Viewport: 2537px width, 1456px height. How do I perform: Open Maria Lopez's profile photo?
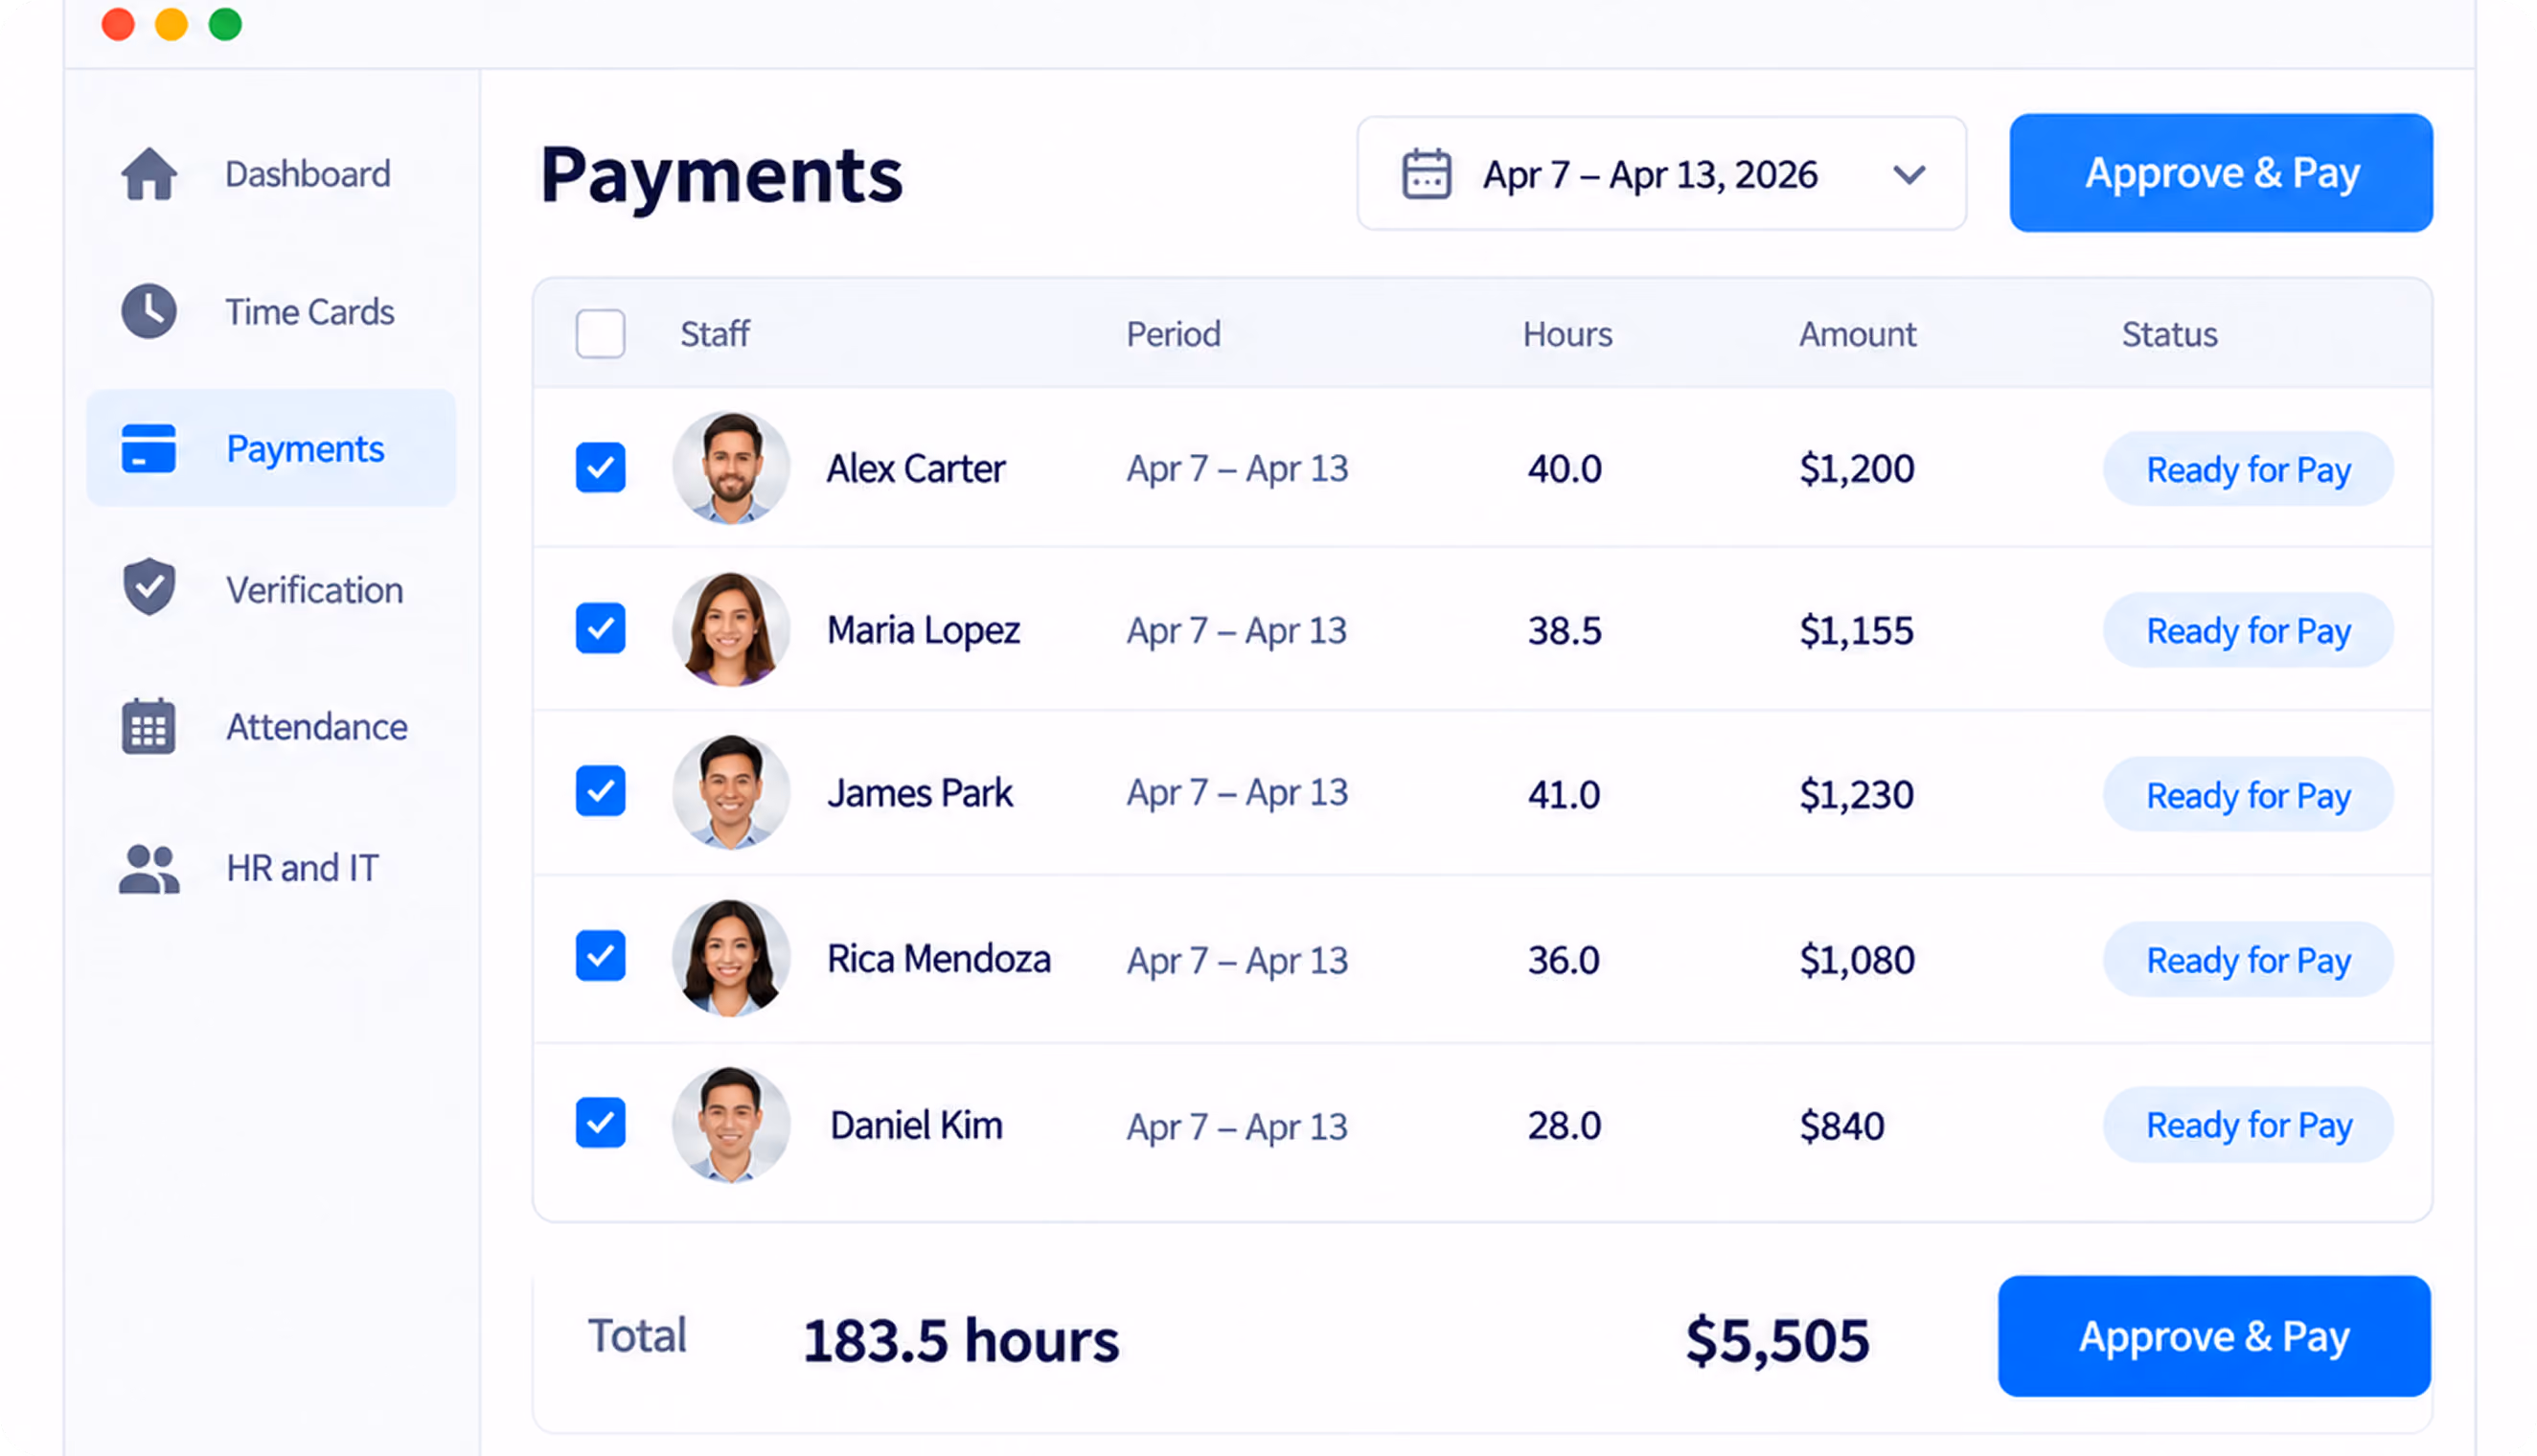[x=731, y=630]
